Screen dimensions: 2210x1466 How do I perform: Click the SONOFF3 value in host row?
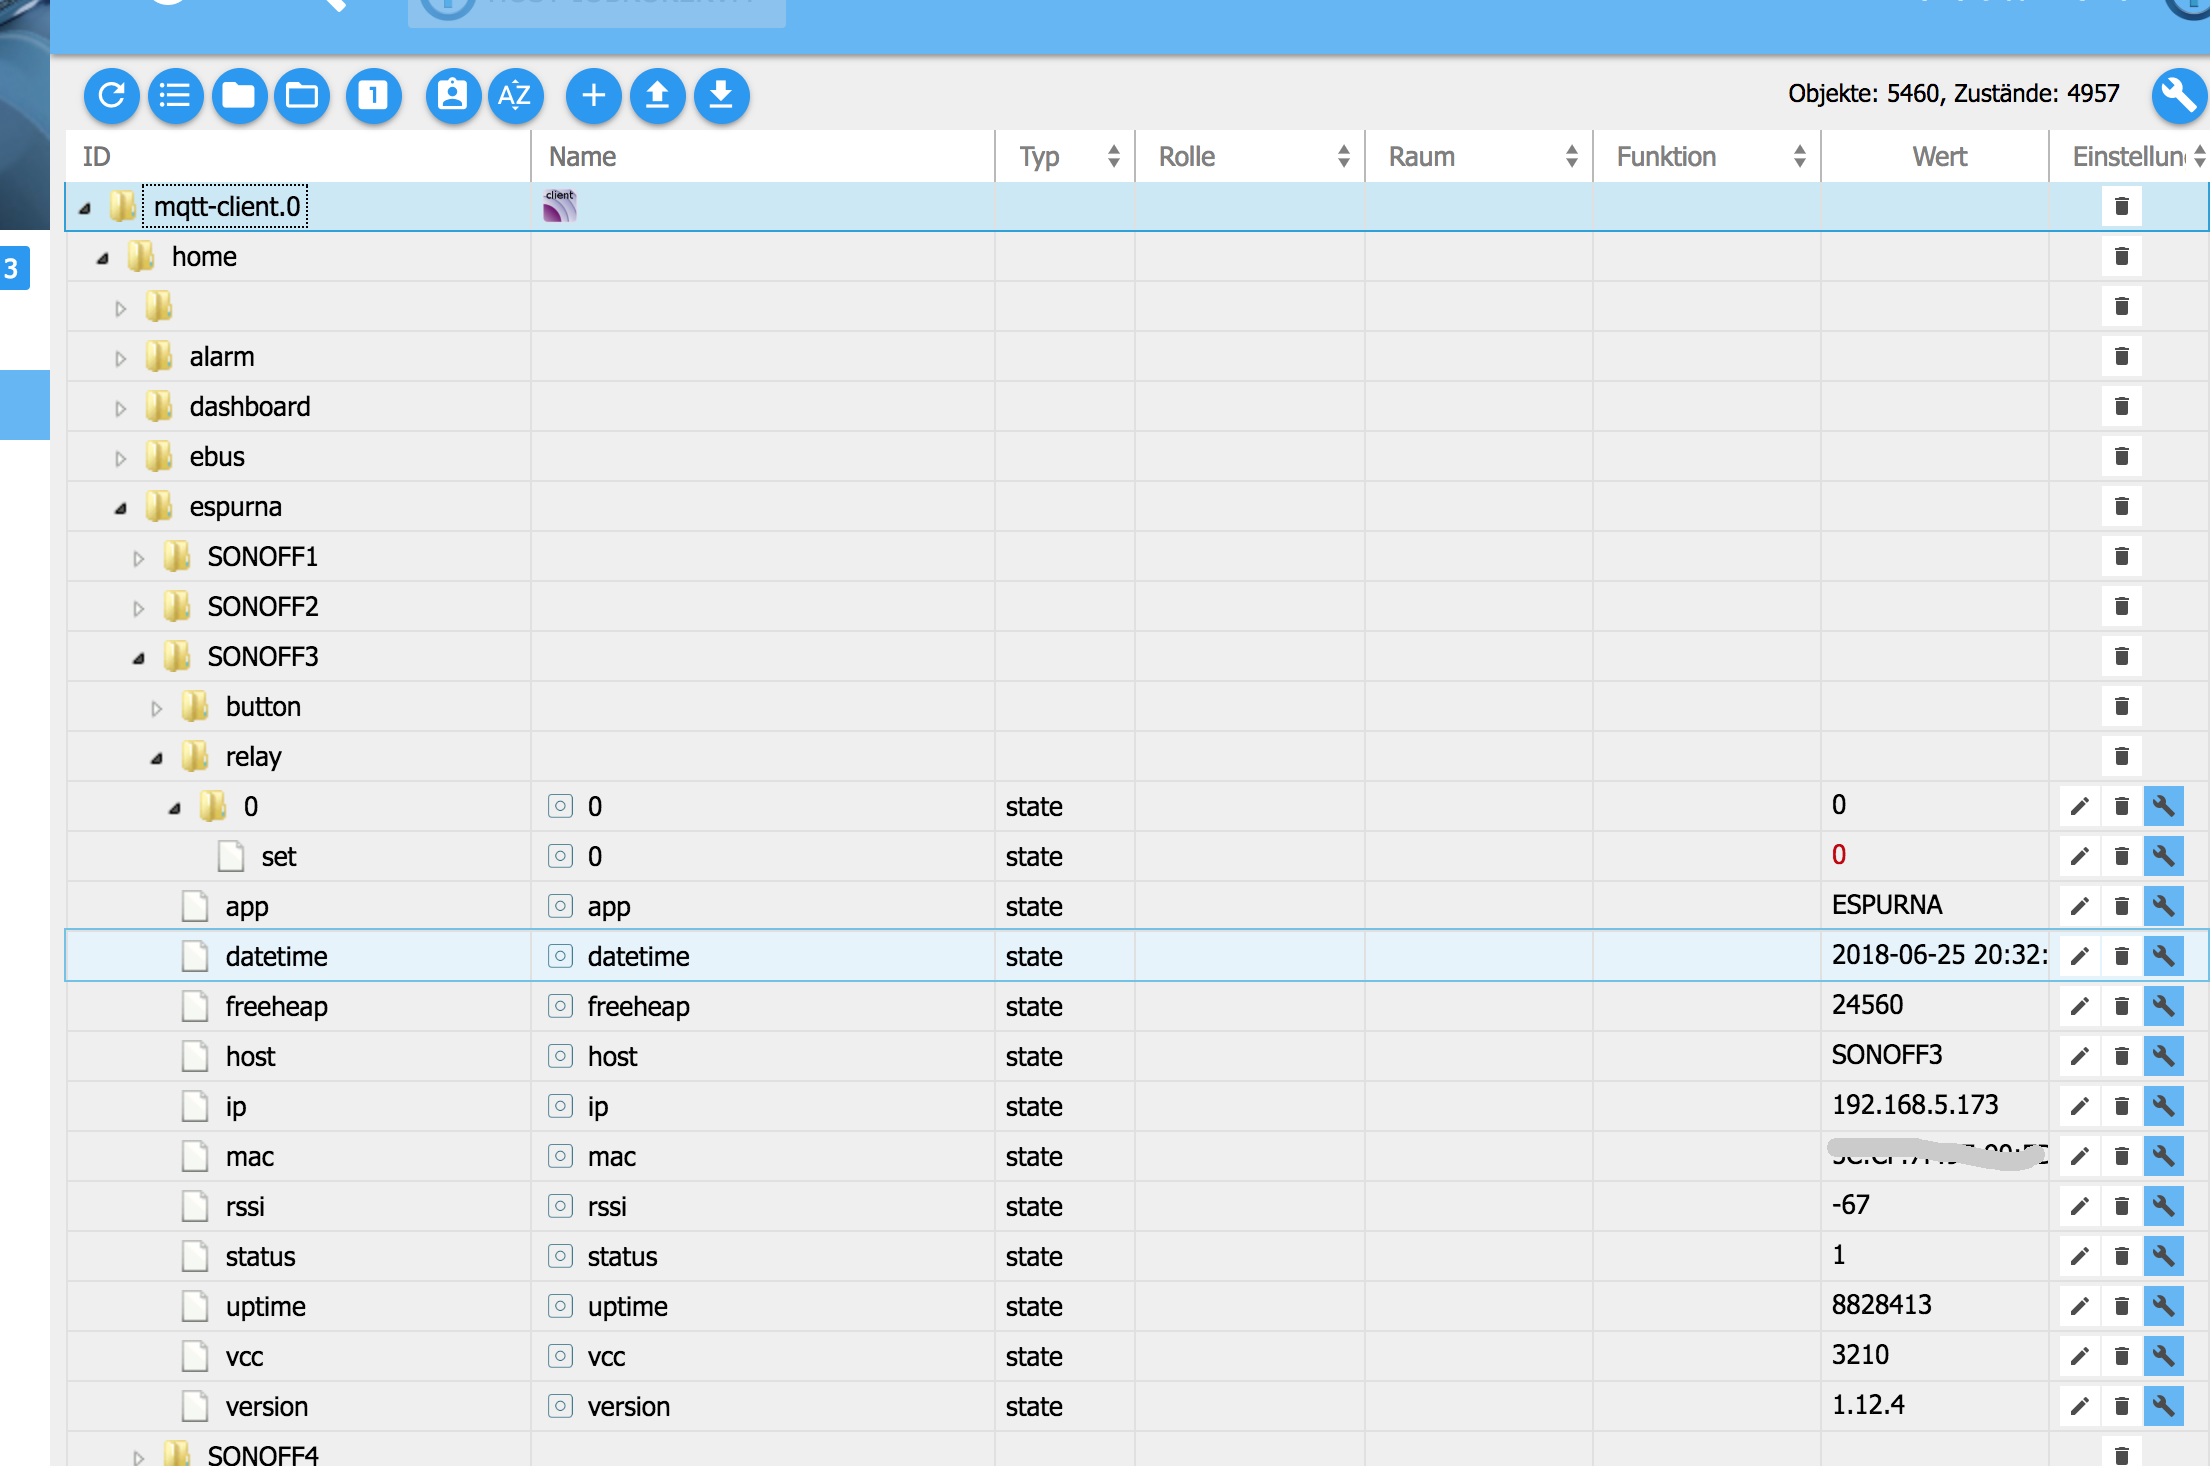(1887, 1055)
